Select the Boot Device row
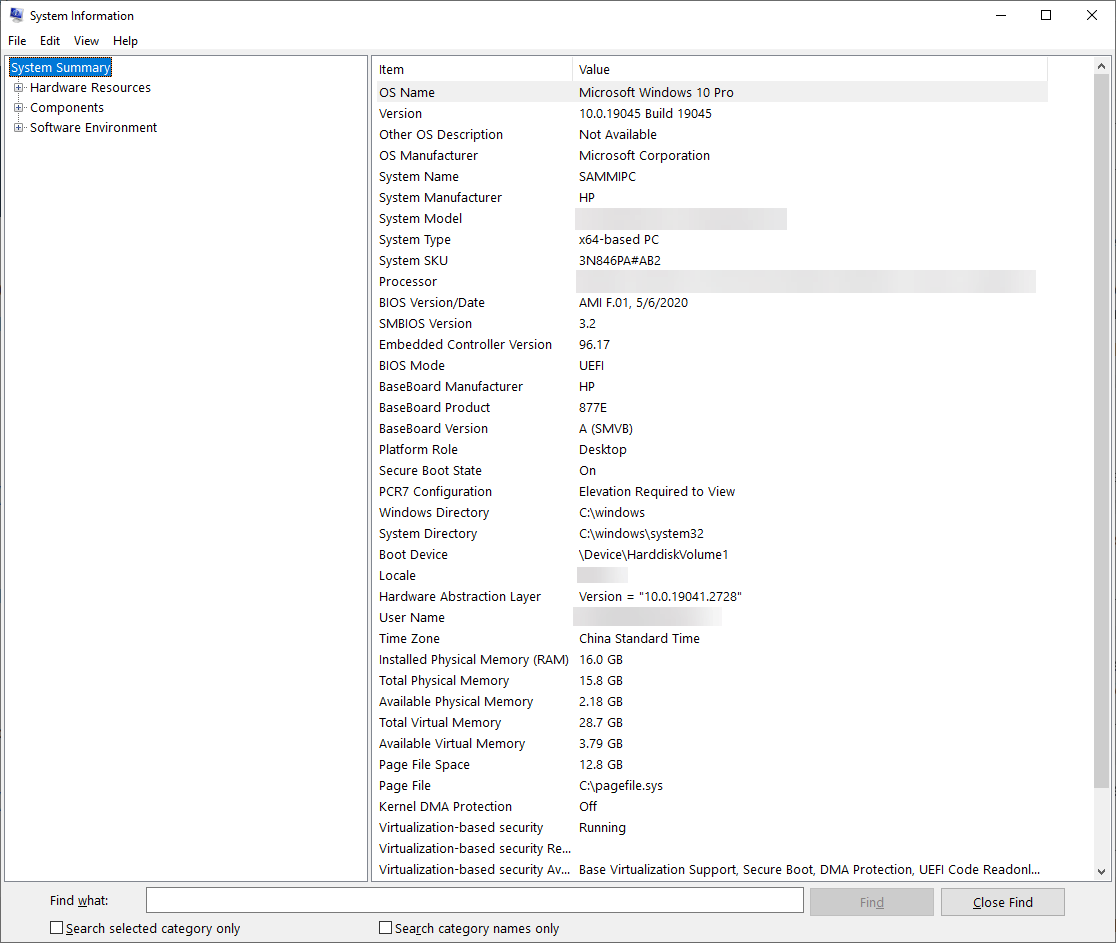Screen dimensions: 1116x943 point(712,554)
